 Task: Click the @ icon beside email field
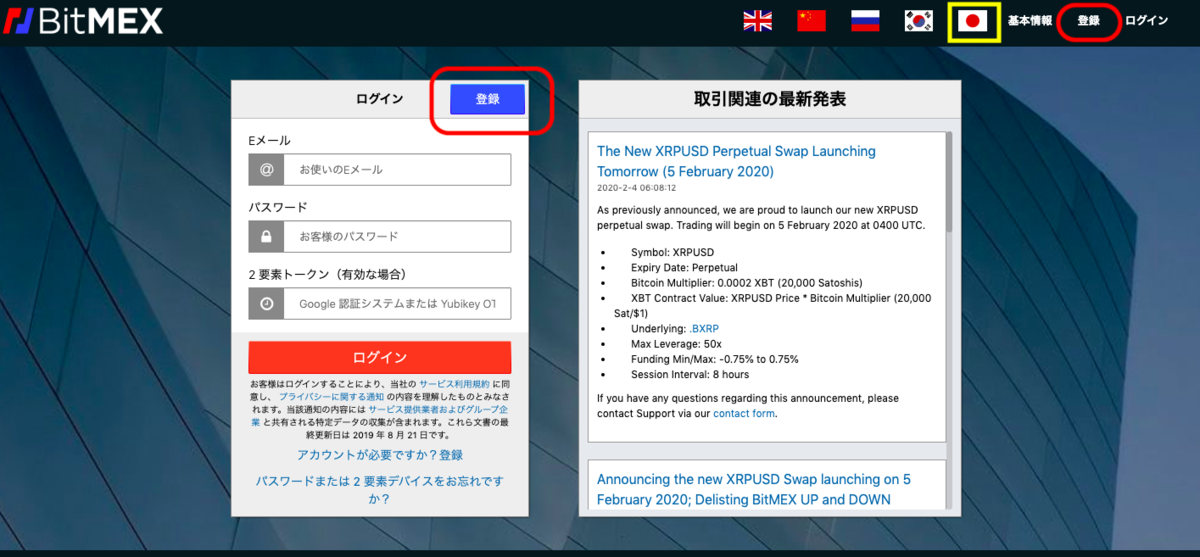coord(266,170)
